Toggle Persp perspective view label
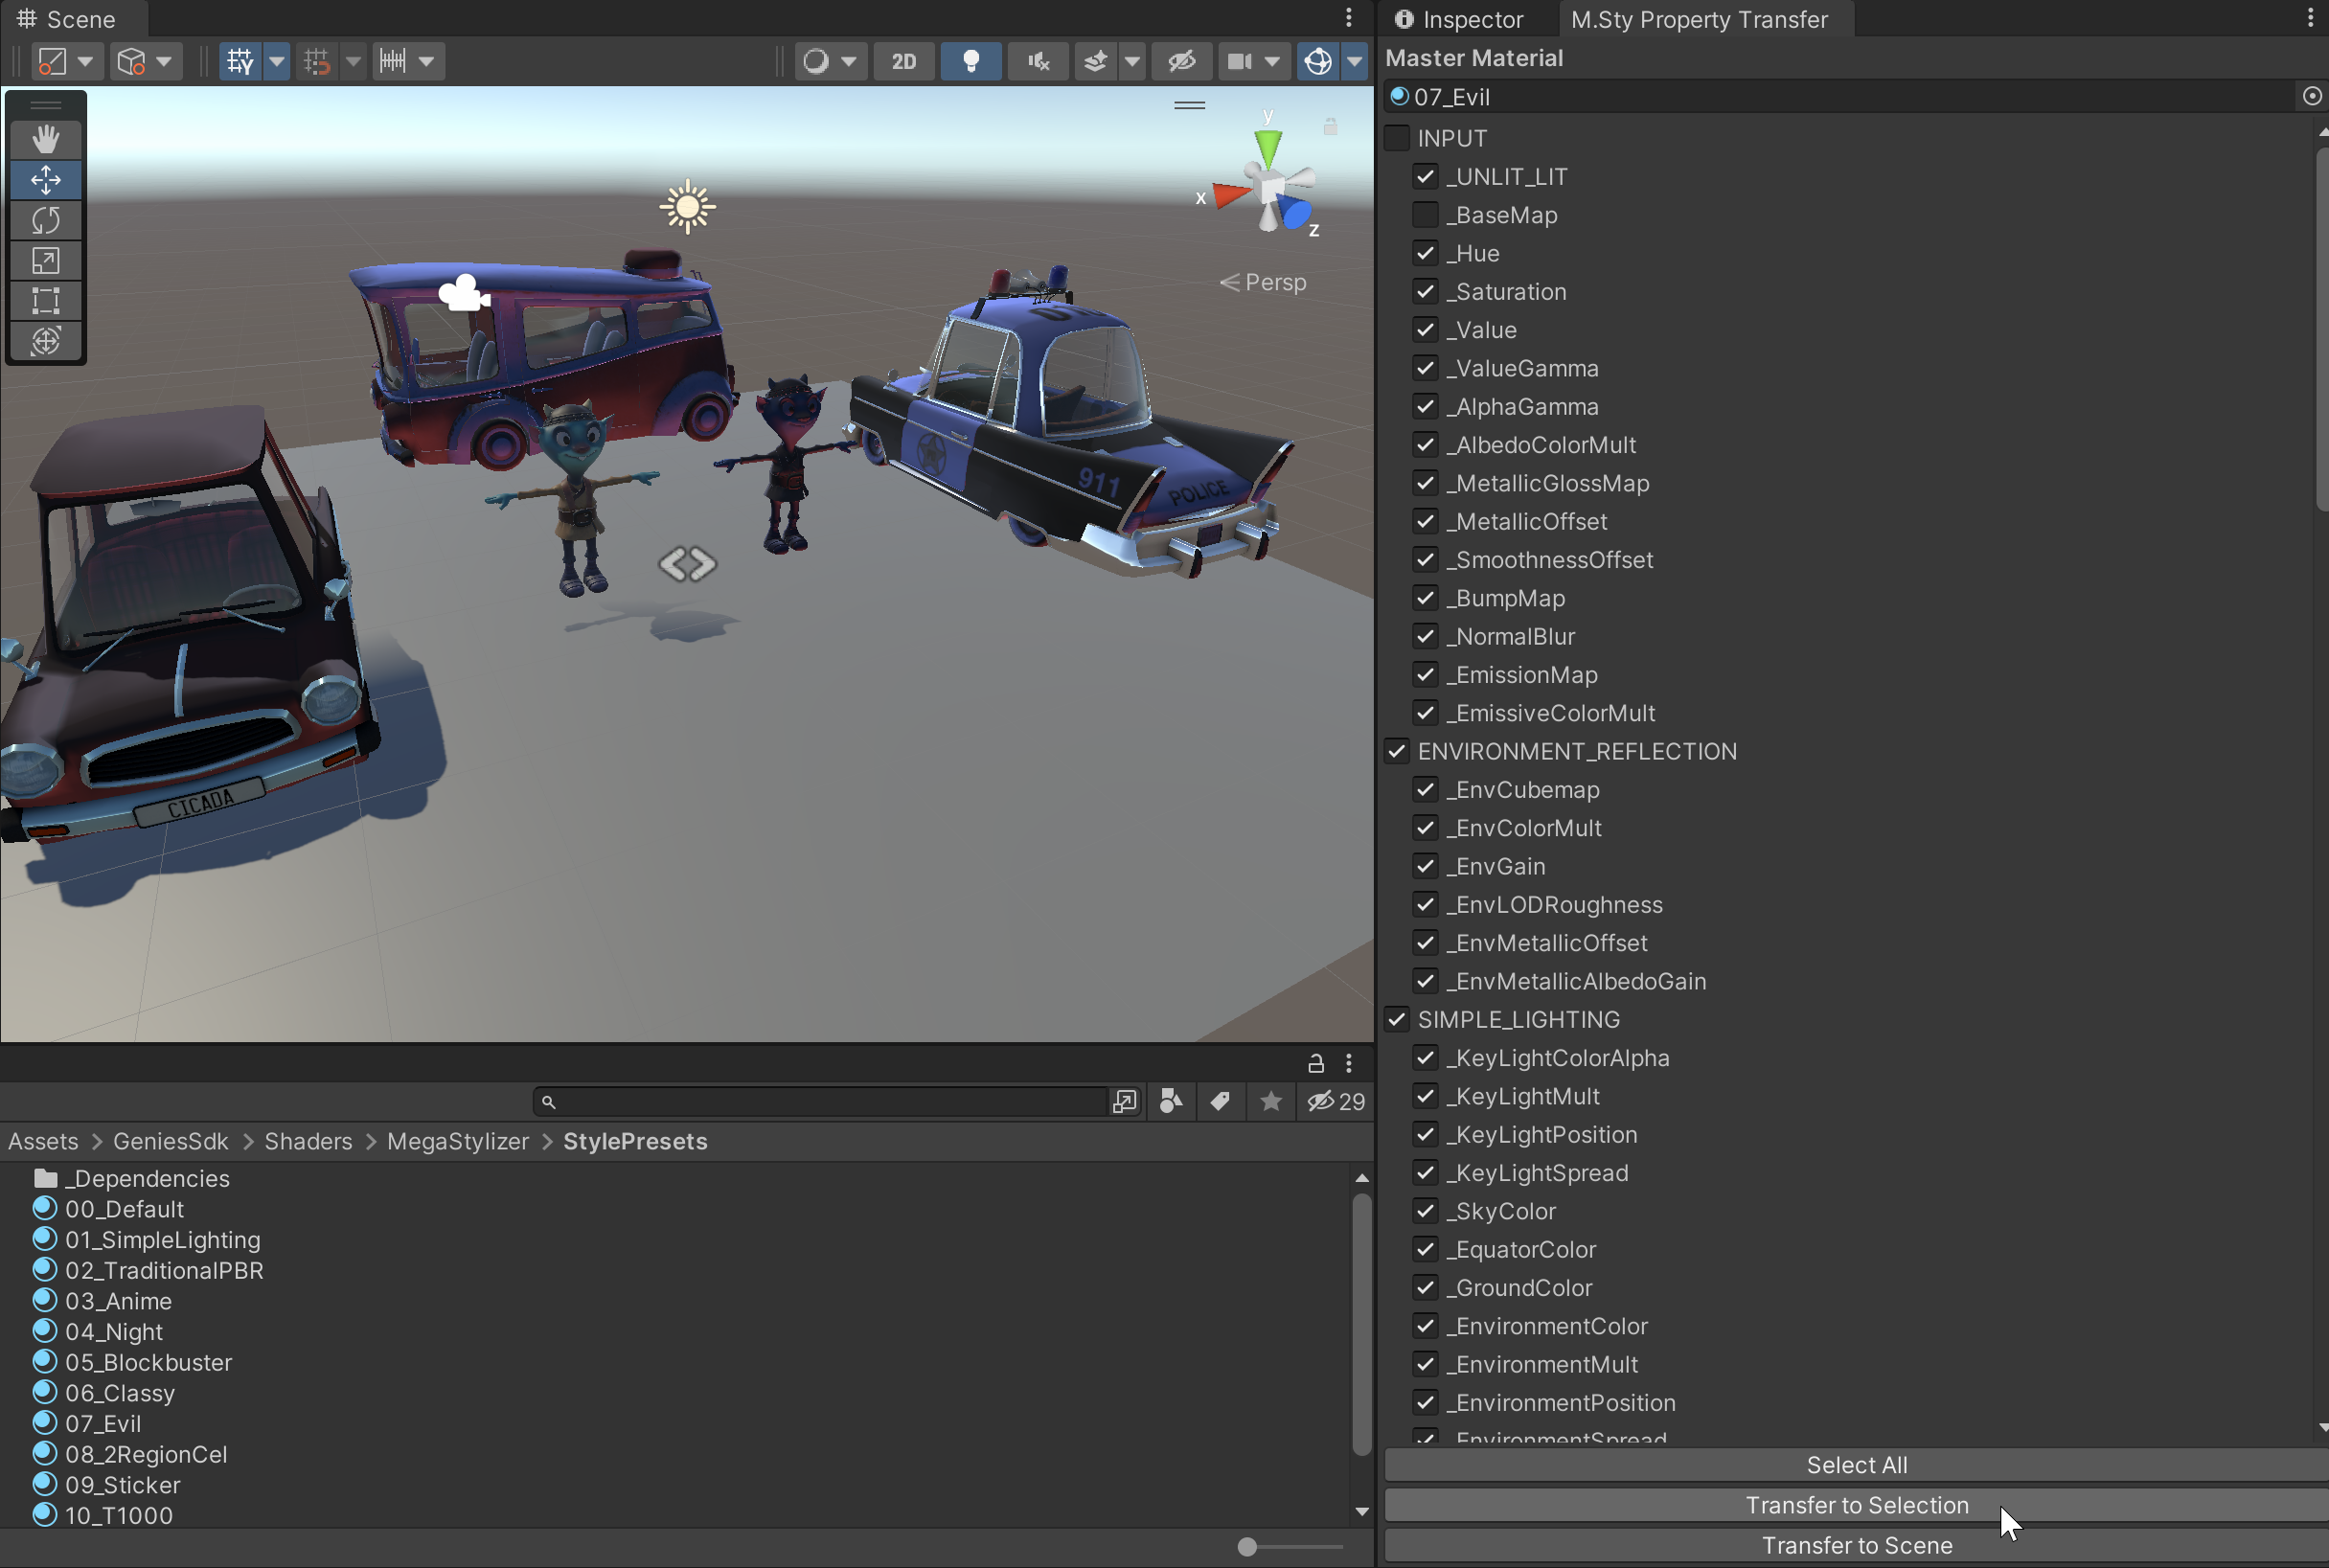The height and width of the screenshot is (1568, 2329). tap(1264, 282)
